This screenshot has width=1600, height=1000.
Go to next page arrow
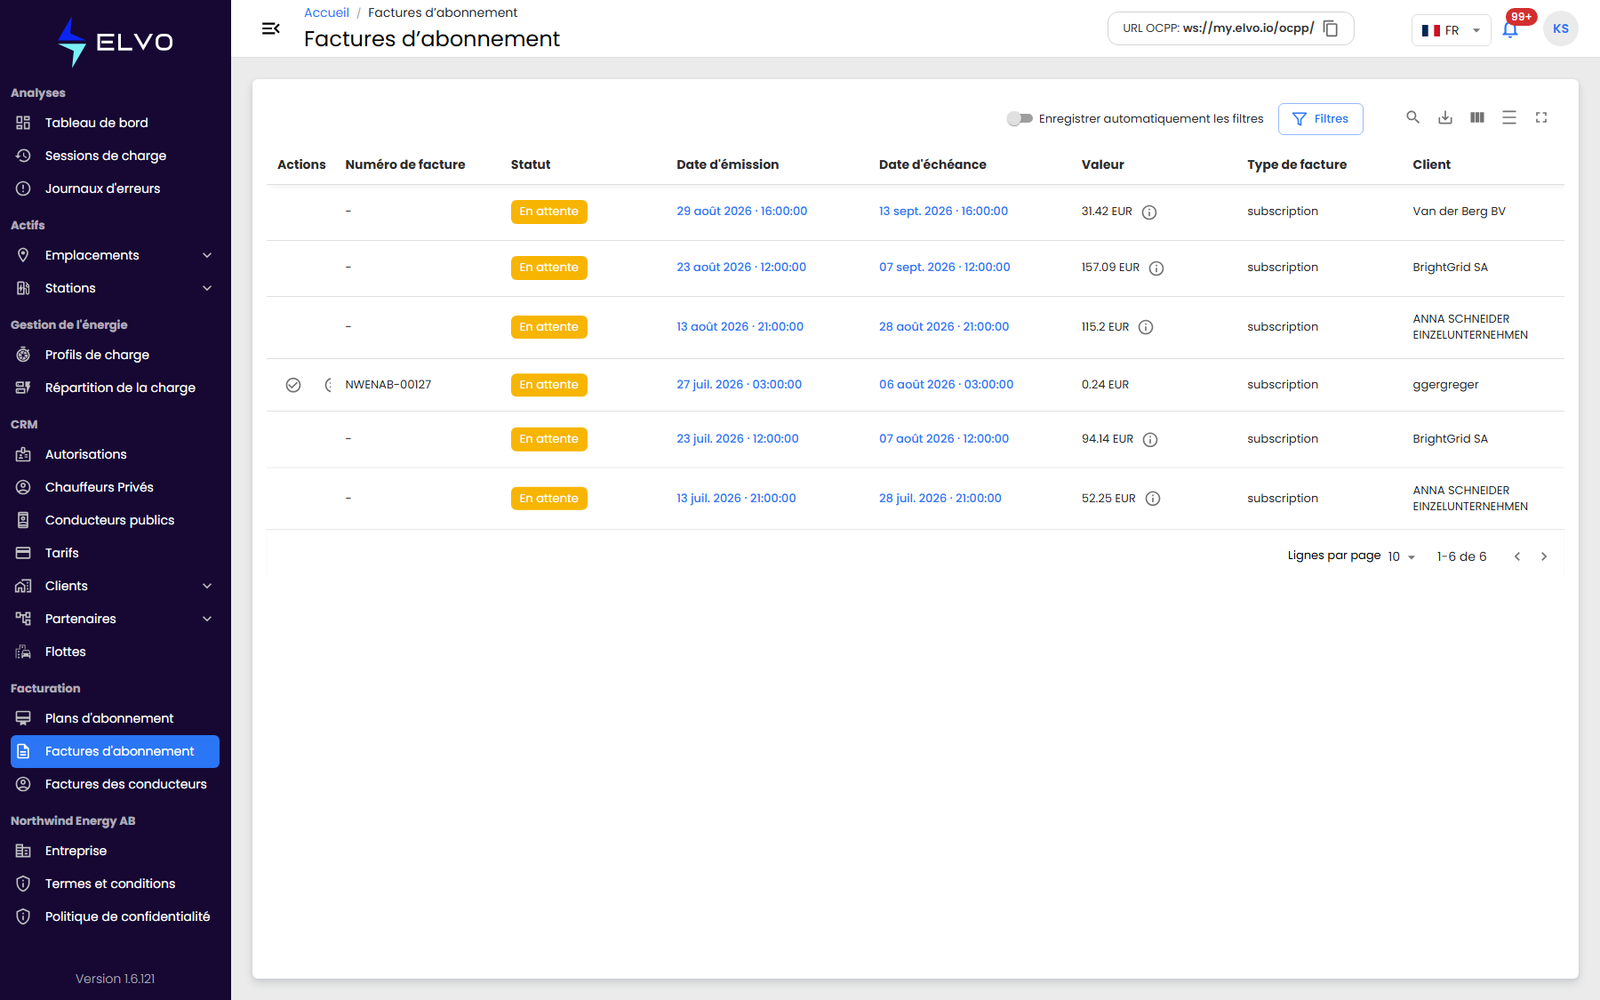coord(1544,556)
